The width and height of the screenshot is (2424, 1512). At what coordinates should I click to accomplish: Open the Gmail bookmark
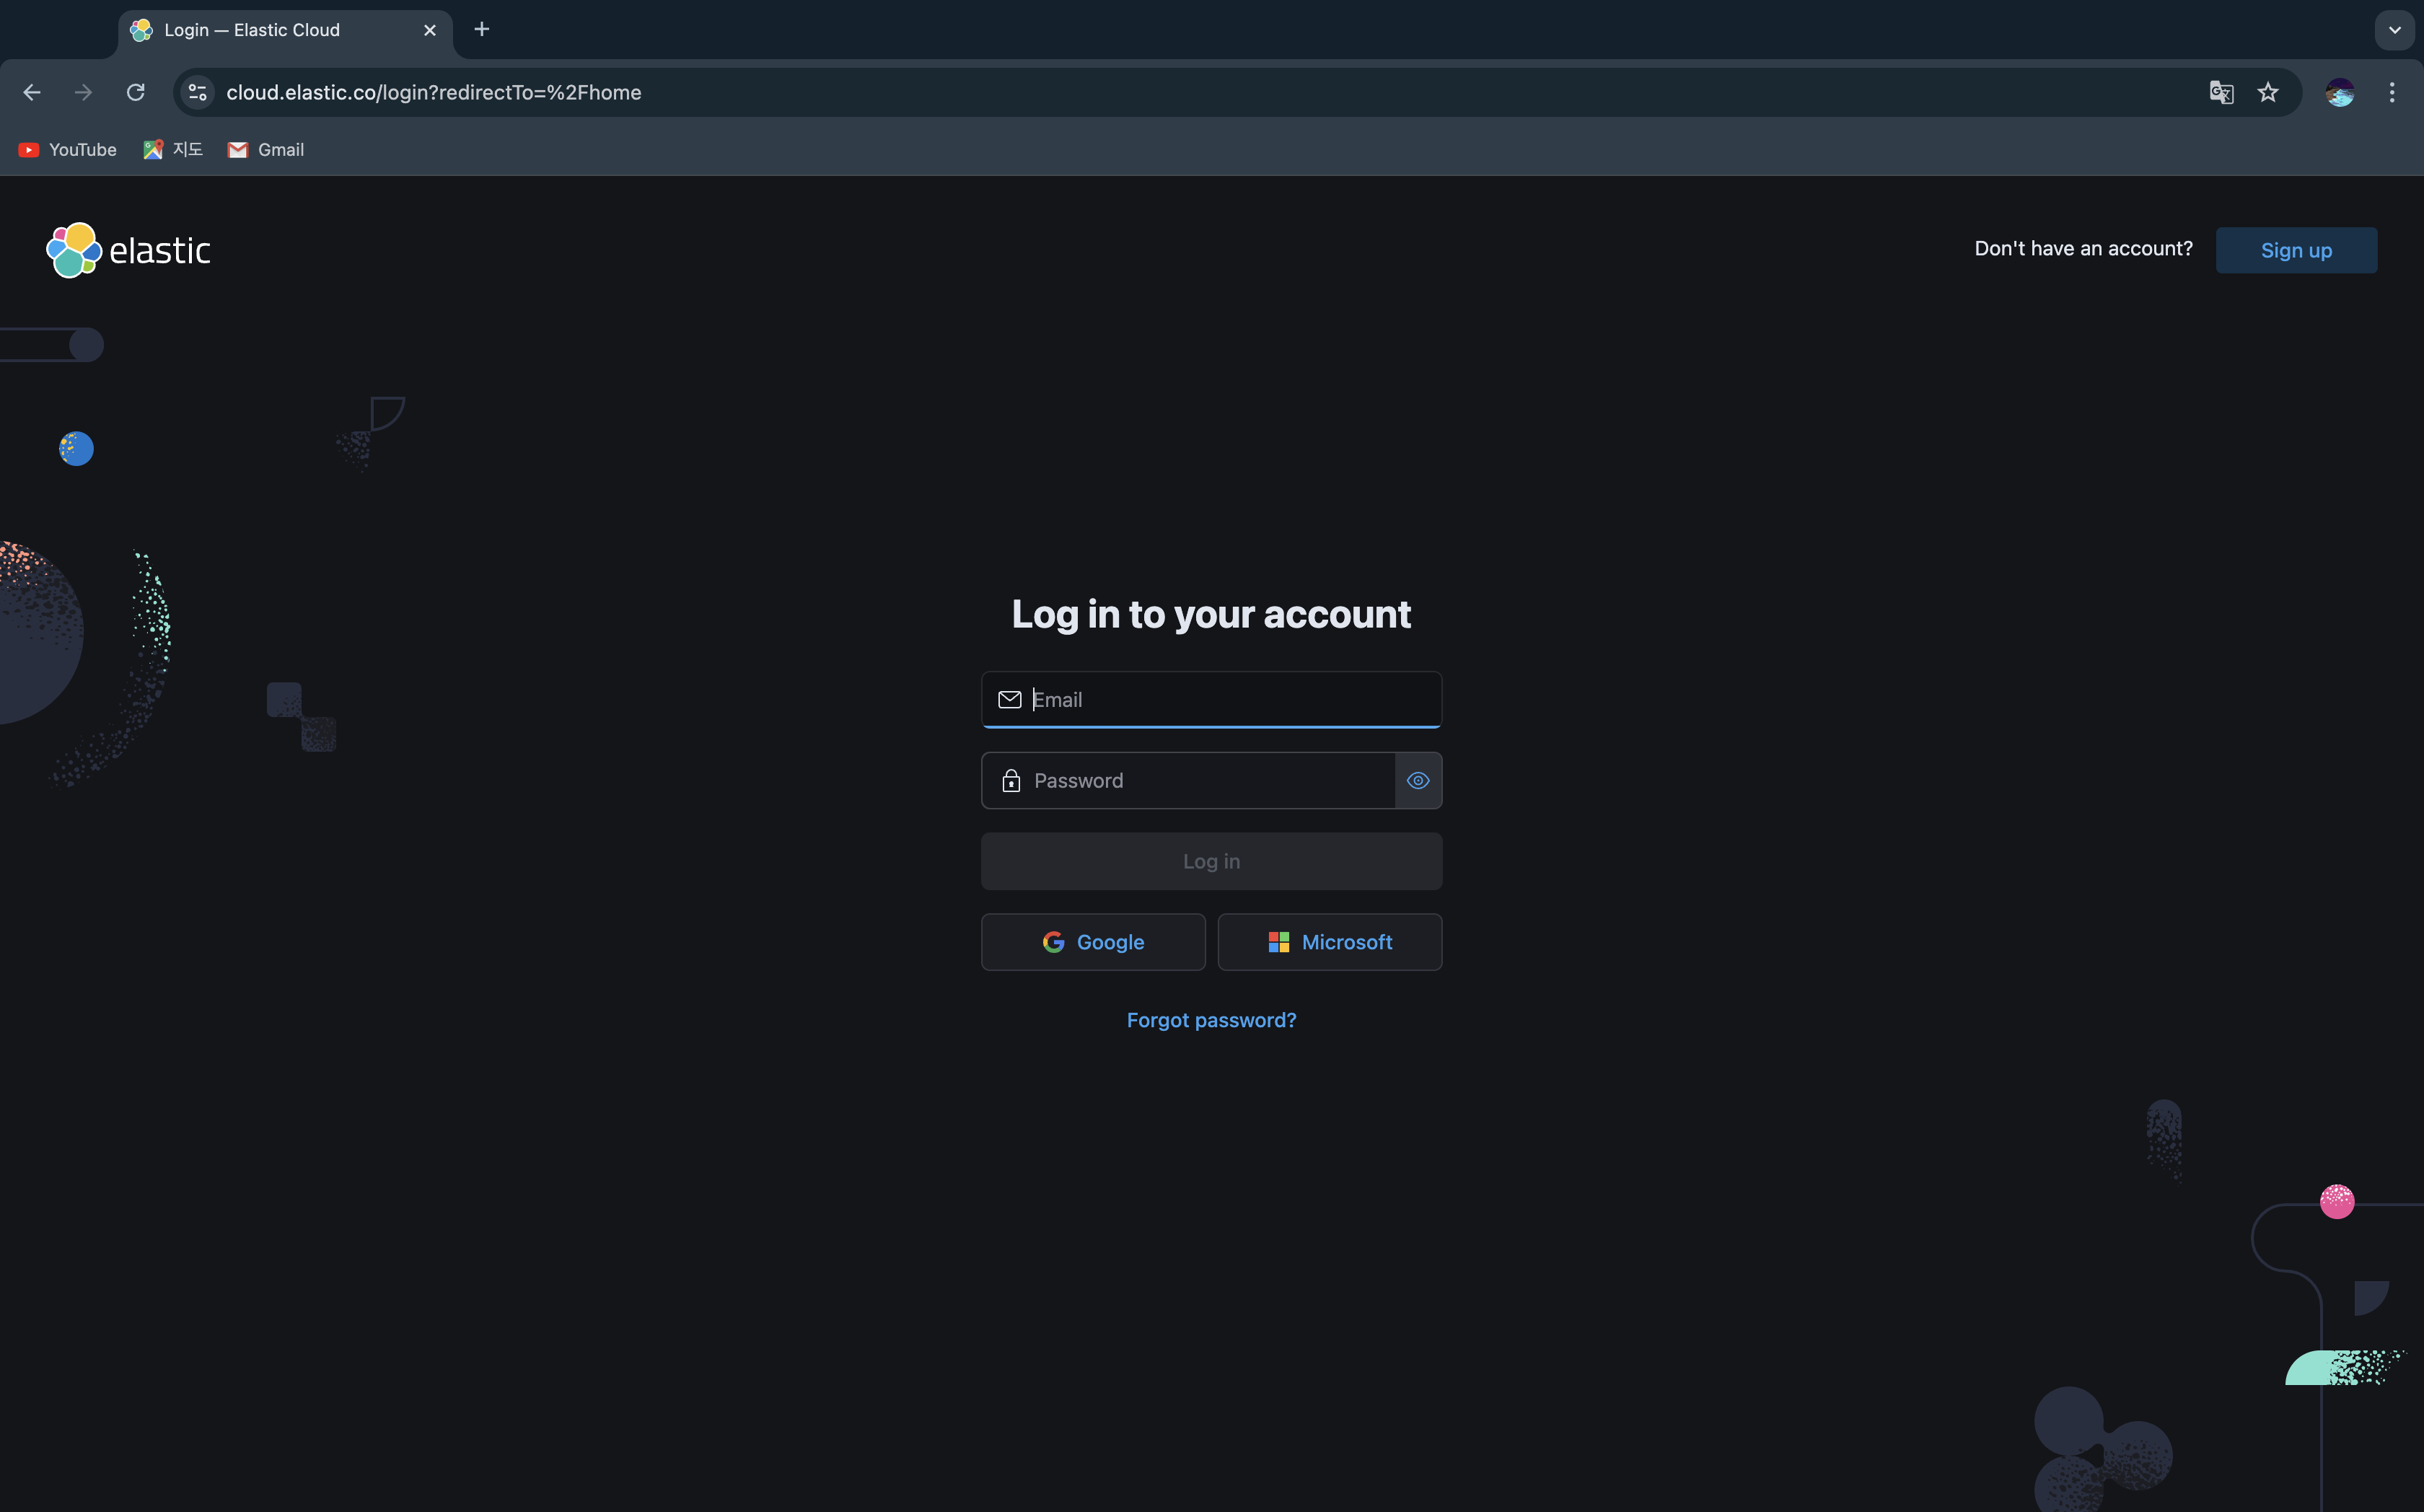[266, 149]
